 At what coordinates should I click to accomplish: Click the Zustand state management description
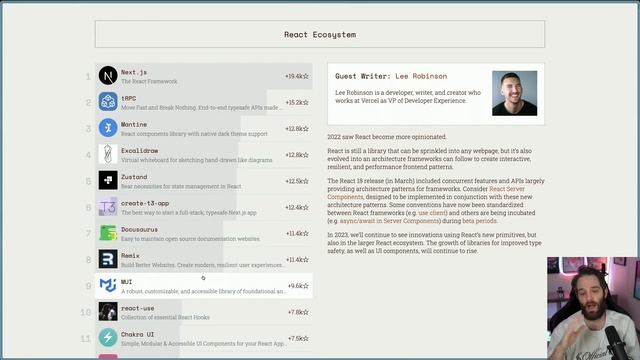(181, 186)
